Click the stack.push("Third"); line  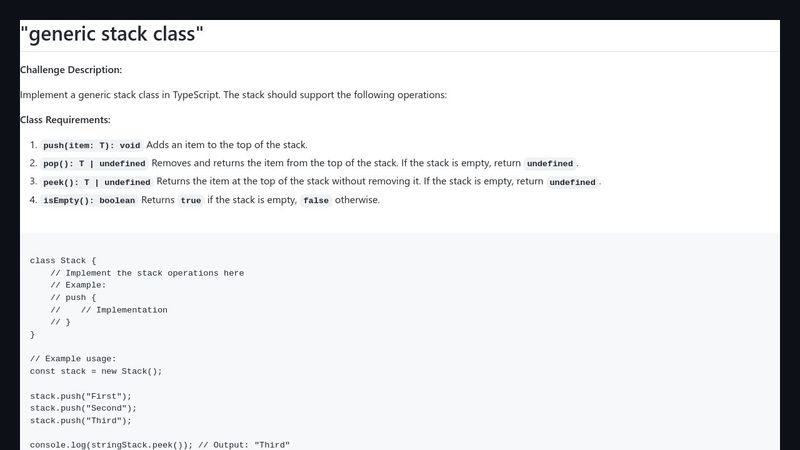(81, 420)
